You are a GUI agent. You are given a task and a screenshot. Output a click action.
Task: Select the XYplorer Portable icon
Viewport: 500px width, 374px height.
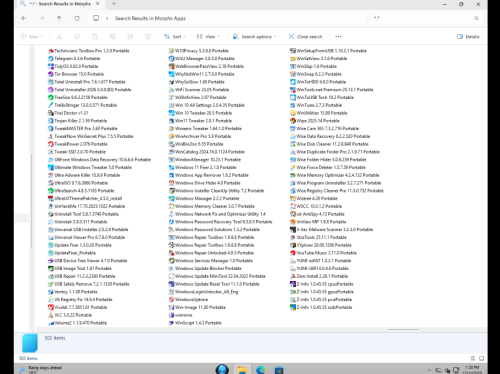[293, 245]
